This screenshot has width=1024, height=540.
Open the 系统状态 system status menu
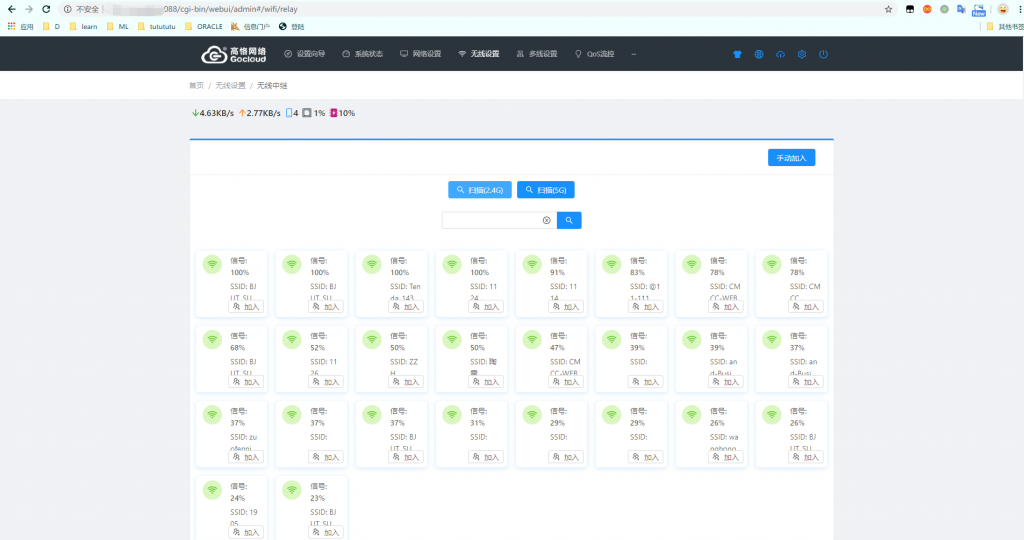tap(362, 54)
